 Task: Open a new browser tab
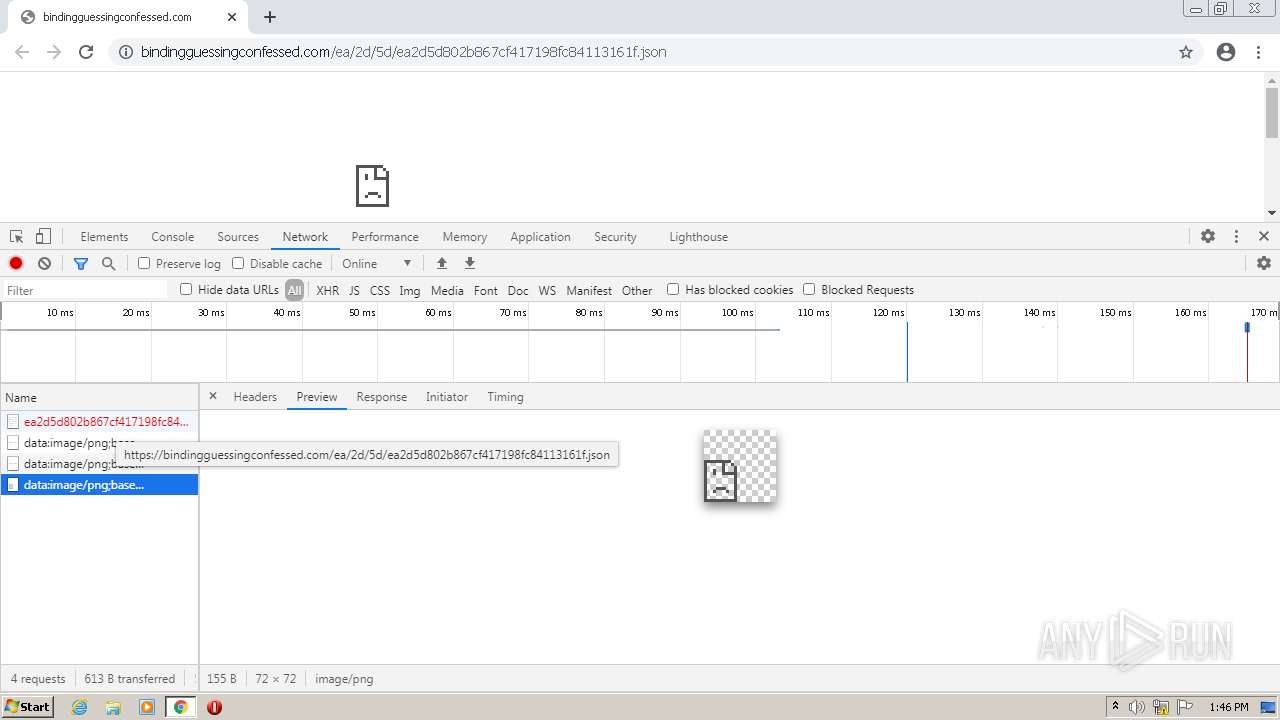(x=270, y=17)
